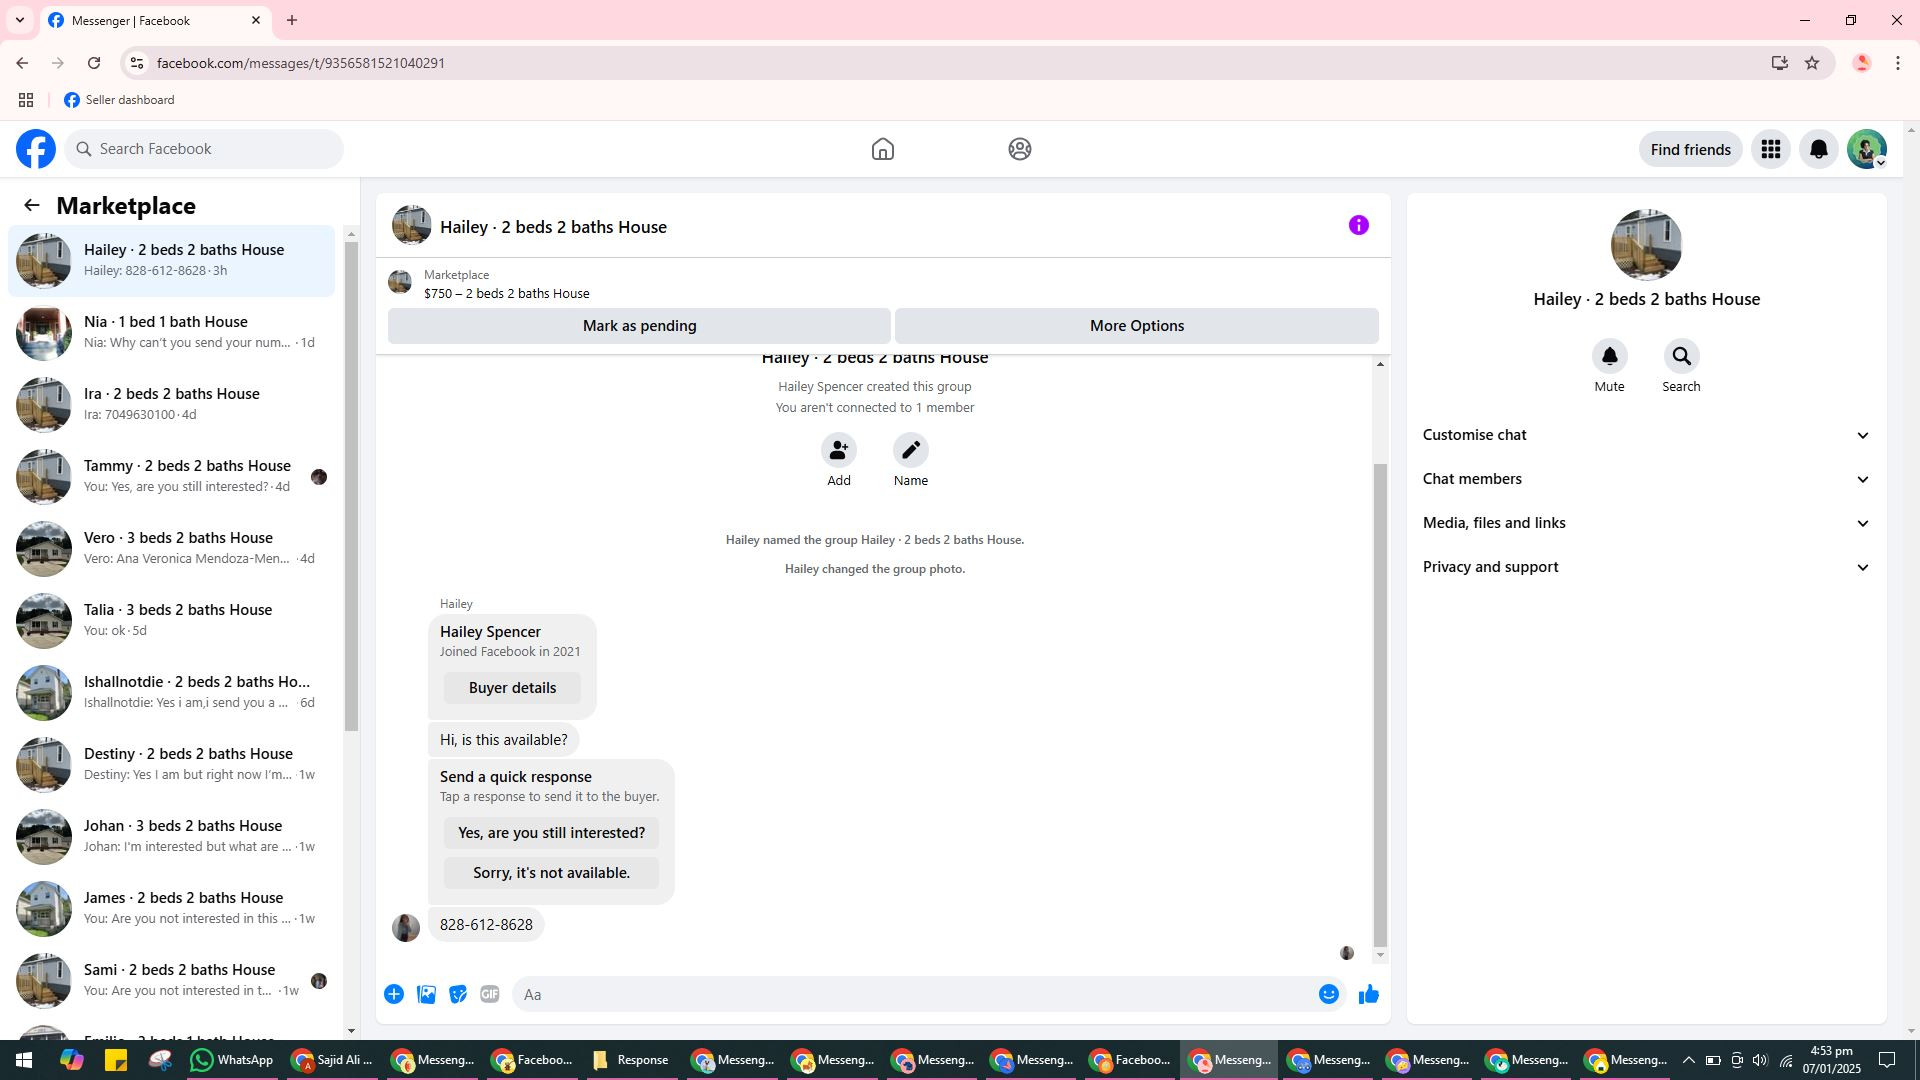Screen dimensions: 1920x1080
Task: Open the Facebook notifications bell
Action: (1818, 150)
